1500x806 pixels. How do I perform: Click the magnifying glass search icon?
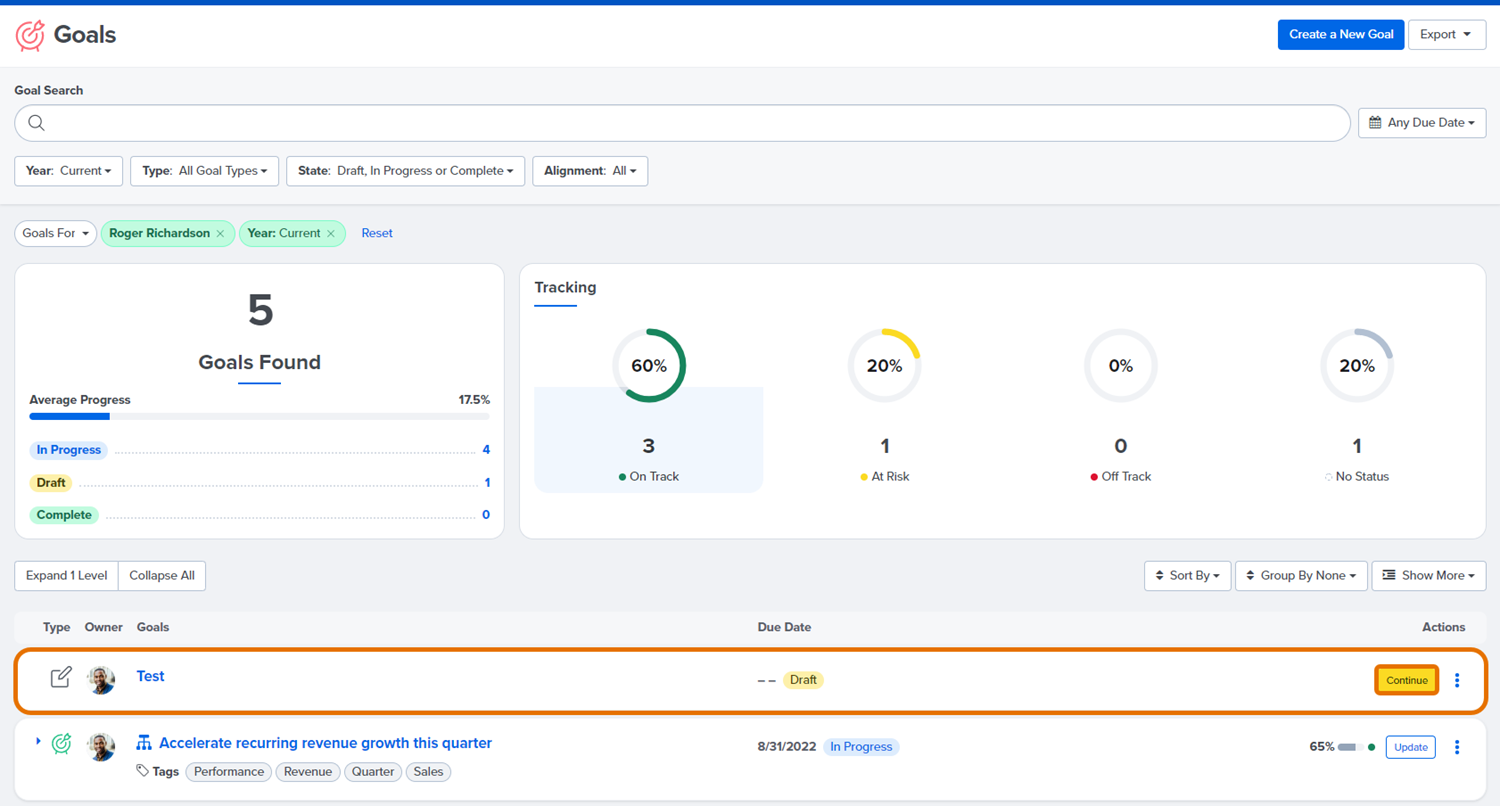coord(37,123)
